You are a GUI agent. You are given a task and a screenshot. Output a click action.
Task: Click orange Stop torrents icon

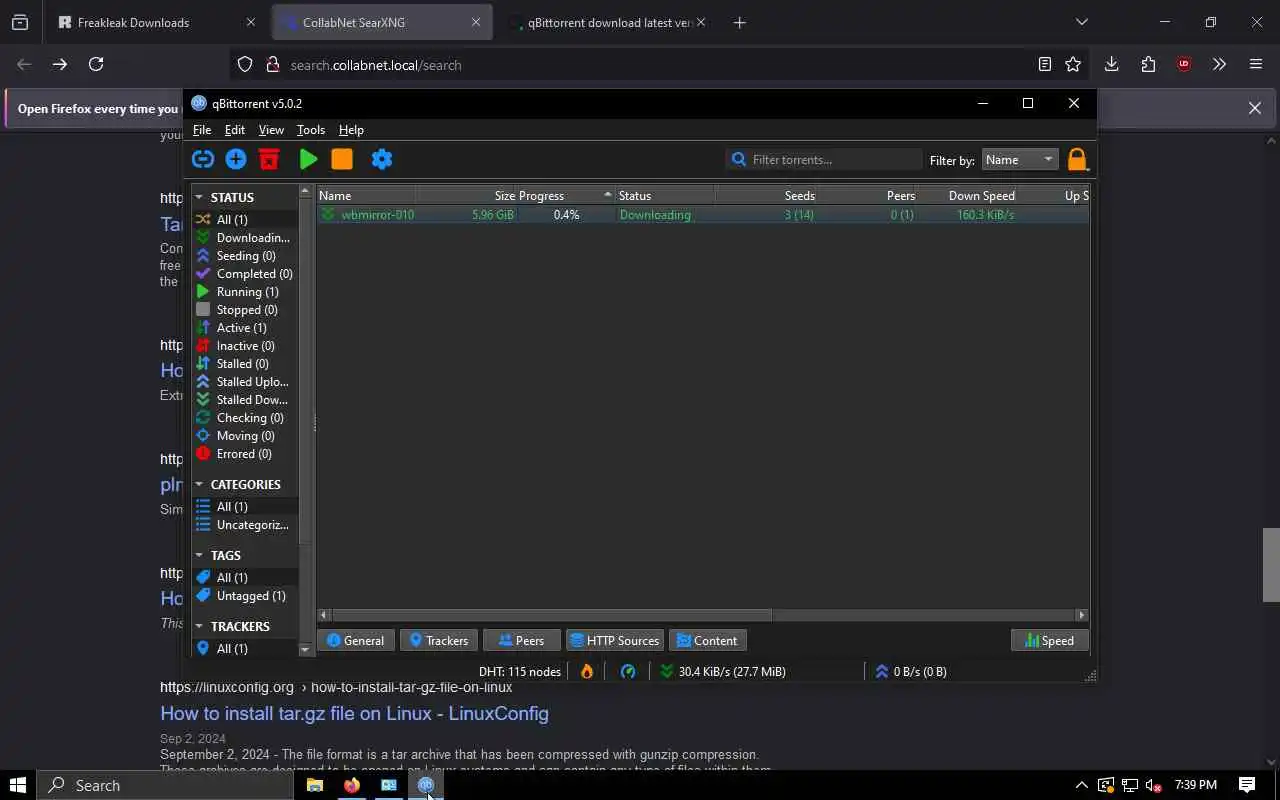(342, 159)
